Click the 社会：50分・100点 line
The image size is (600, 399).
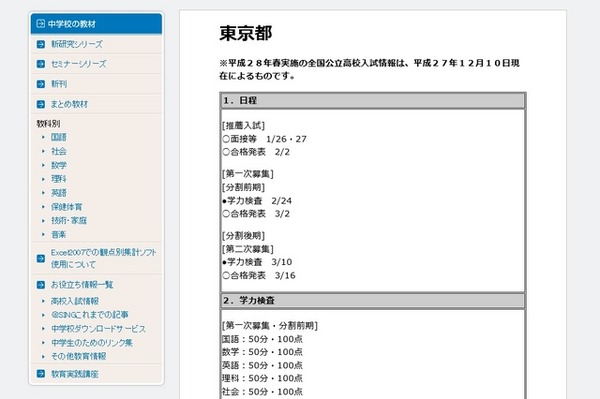(262, 392)
